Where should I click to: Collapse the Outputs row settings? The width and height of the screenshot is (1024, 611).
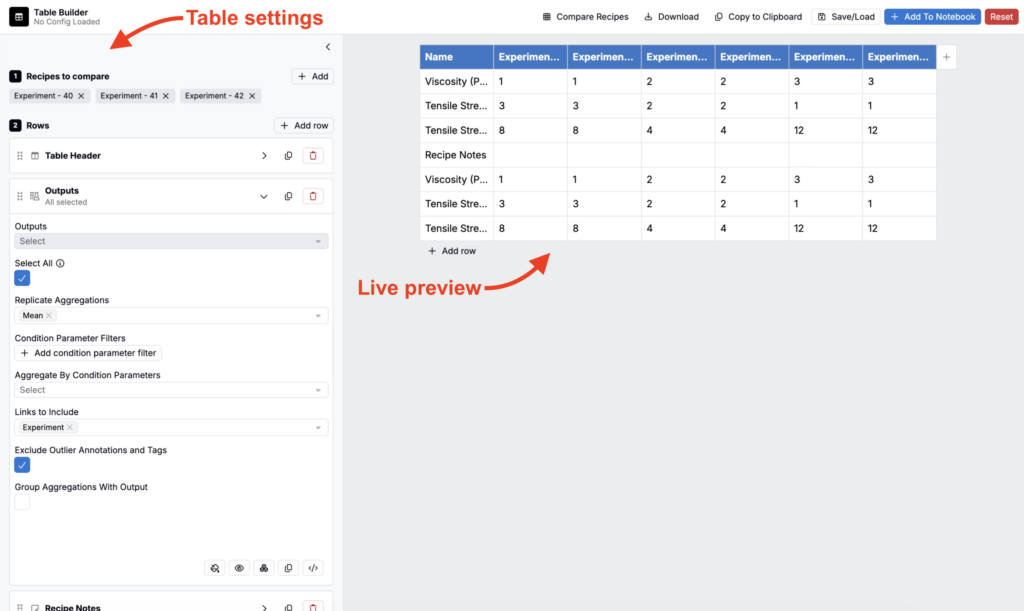pos(264,196)
